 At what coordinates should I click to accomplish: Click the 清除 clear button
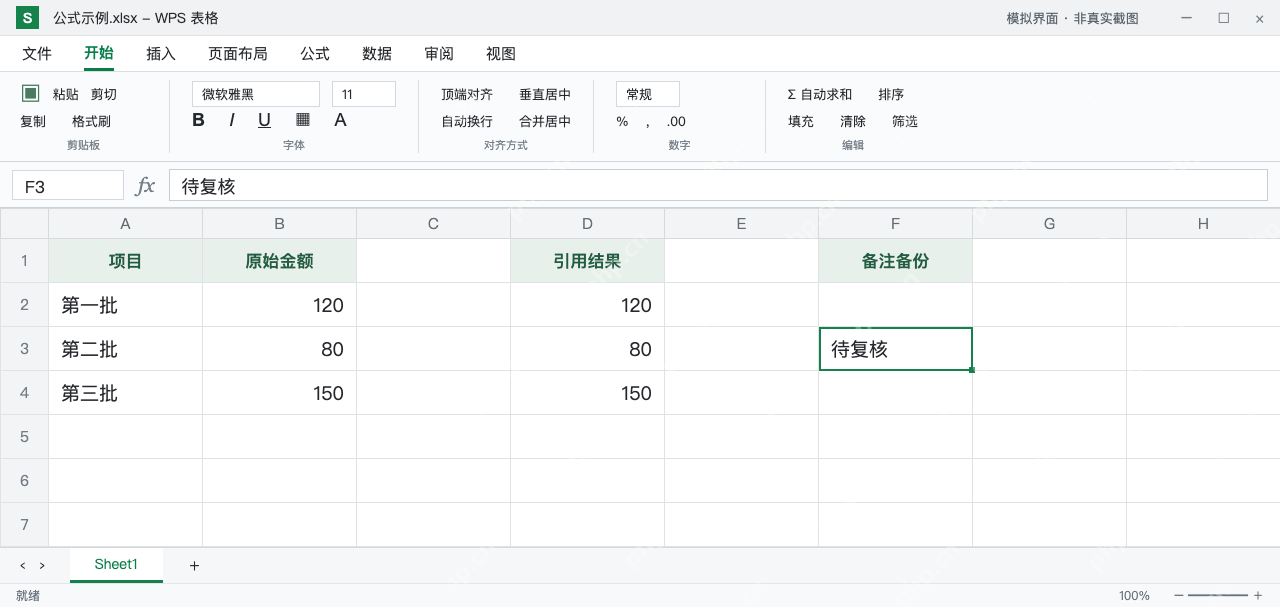tap(853, 121)
